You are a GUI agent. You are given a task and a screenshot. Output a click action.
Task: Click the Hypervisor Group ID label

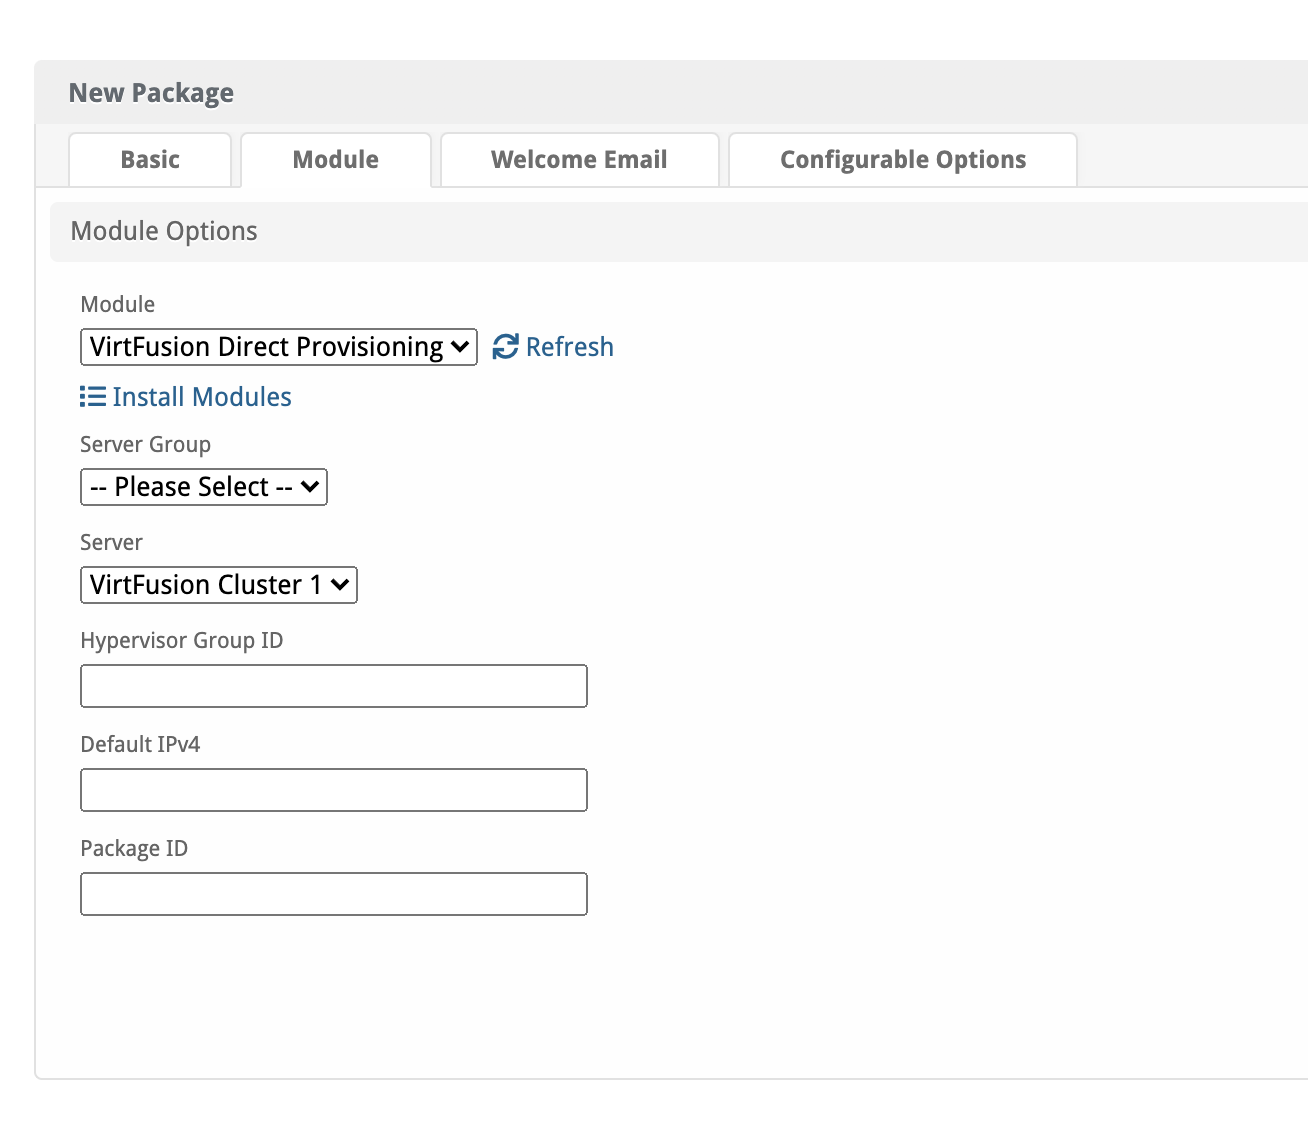[x=182, y=640]
